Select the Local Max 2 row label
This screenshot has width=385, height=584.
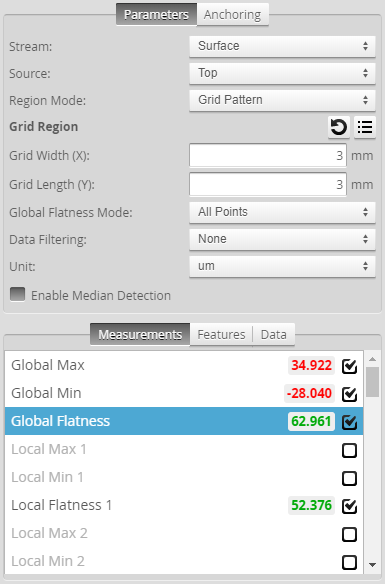[49, 533]
